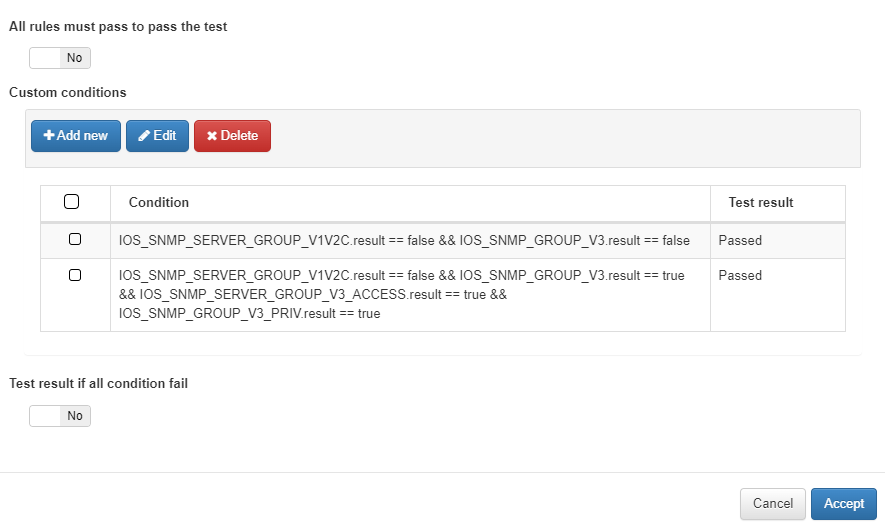Toggle the 'Test result if all condition fail' switch
Viewport: 885px width, 529px height.
(60, 416)
